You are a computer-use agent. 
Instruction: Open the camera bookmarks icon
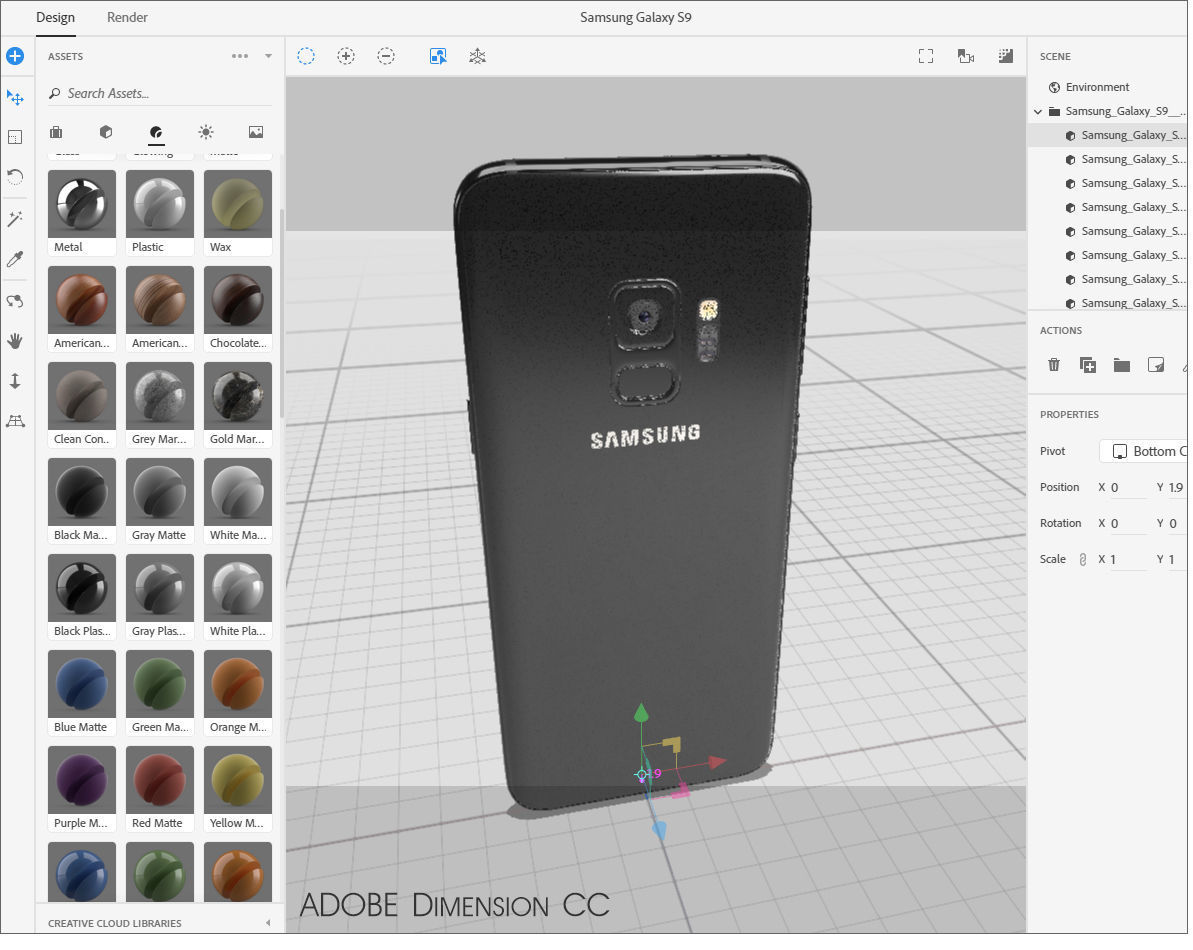click(x=966, y=56)
